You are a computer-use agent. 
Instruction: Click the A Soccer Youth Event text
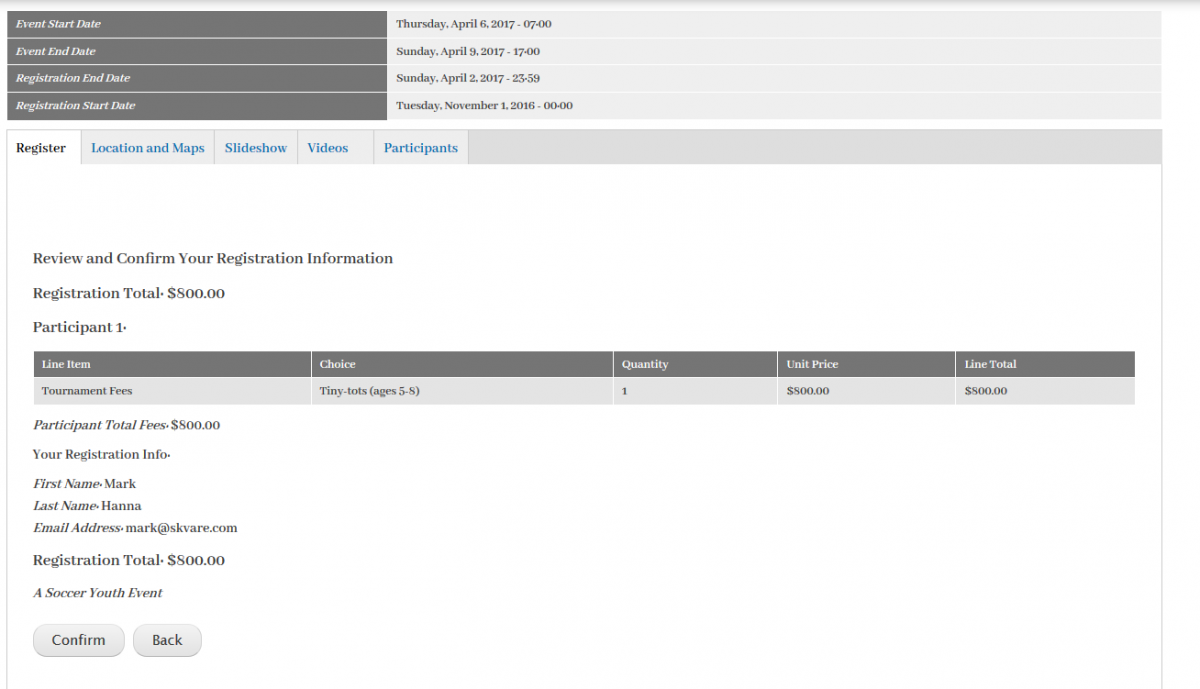click(97, 593)
